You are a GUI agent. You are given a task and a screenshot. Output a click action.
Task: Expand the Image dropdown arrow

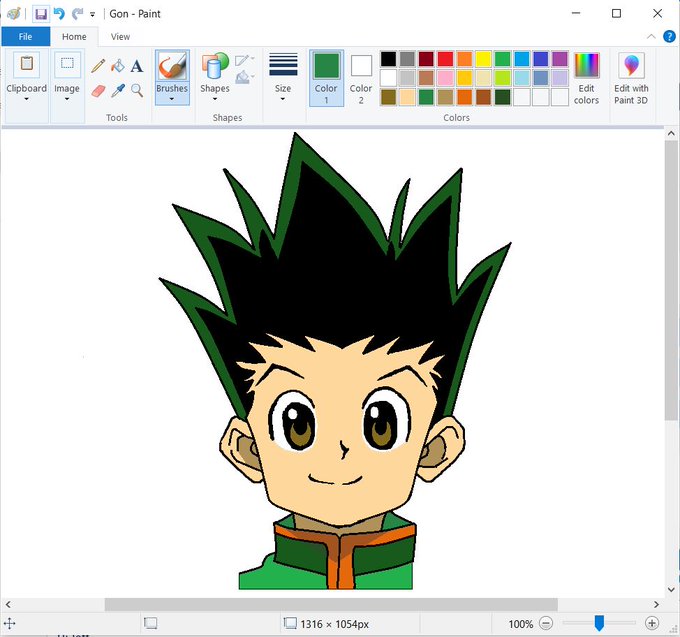point(67,99)
